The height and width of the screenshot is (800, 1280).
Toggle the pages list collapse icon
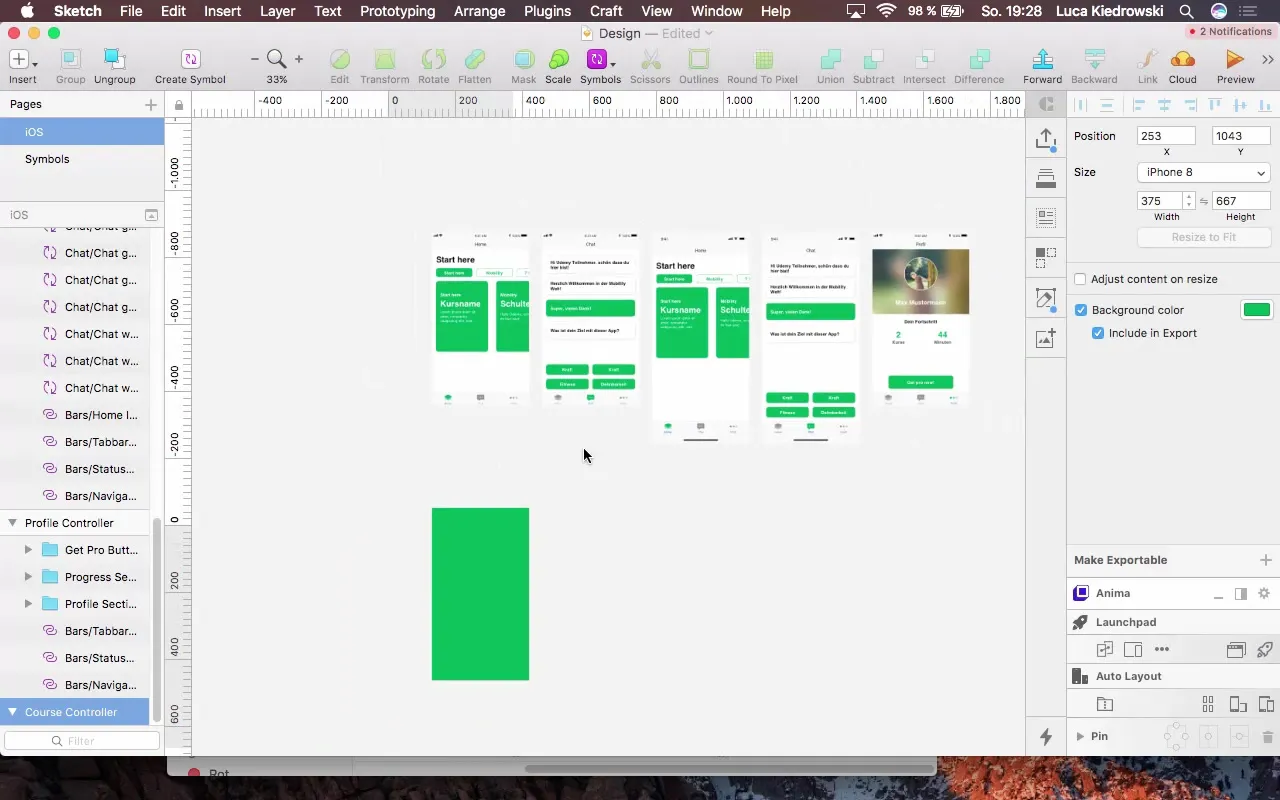pos(151,215)
